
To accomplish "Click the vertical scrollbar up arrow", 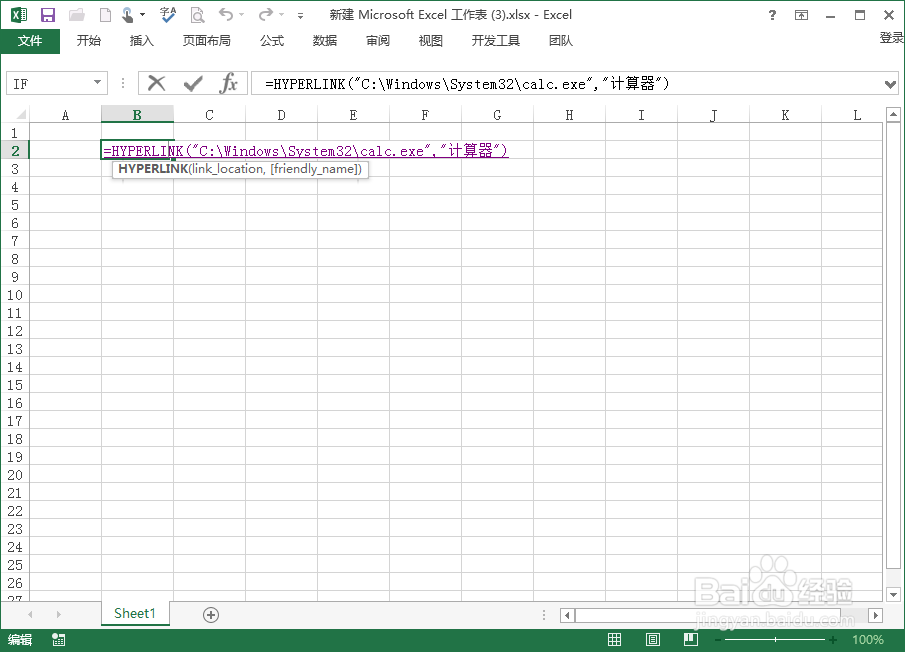I will (893, 115).
